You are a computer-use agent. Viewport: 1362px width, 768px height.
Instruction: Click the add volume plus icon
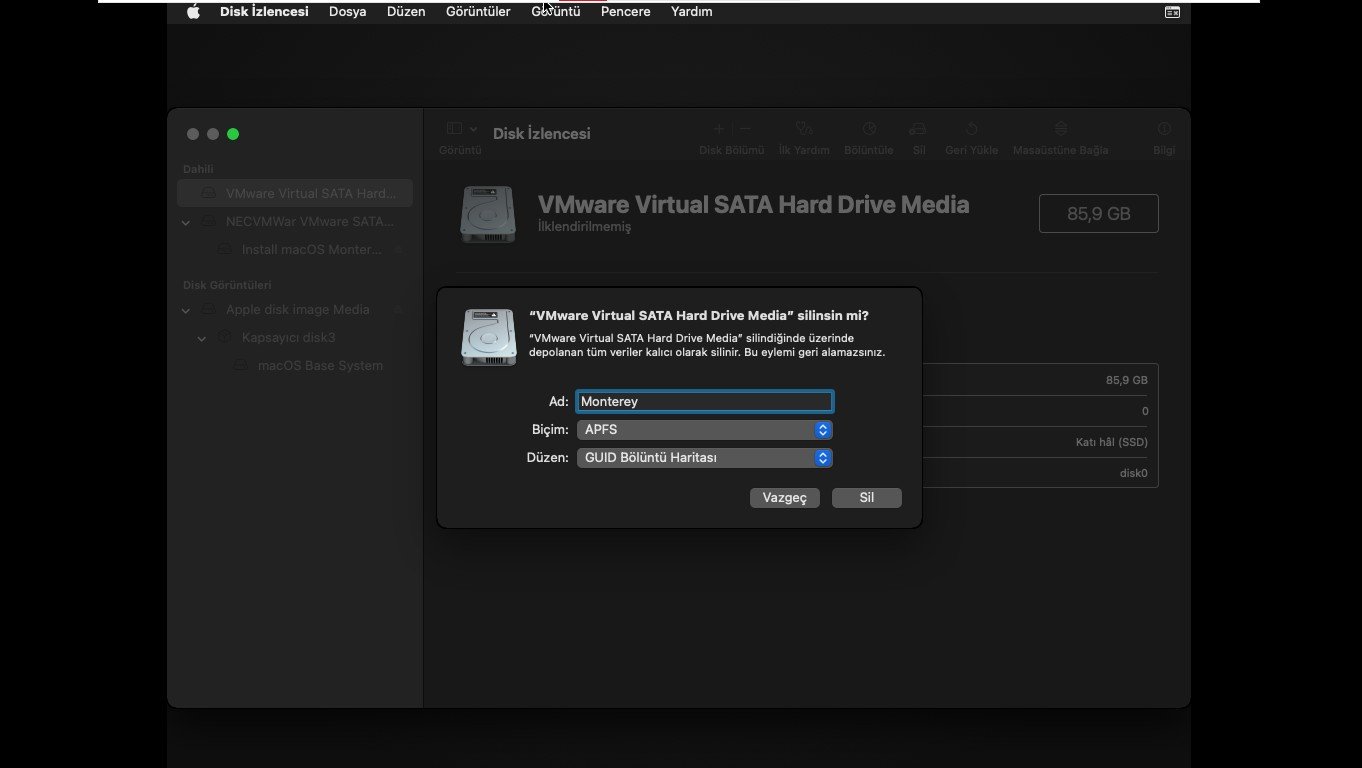point(718,129)
